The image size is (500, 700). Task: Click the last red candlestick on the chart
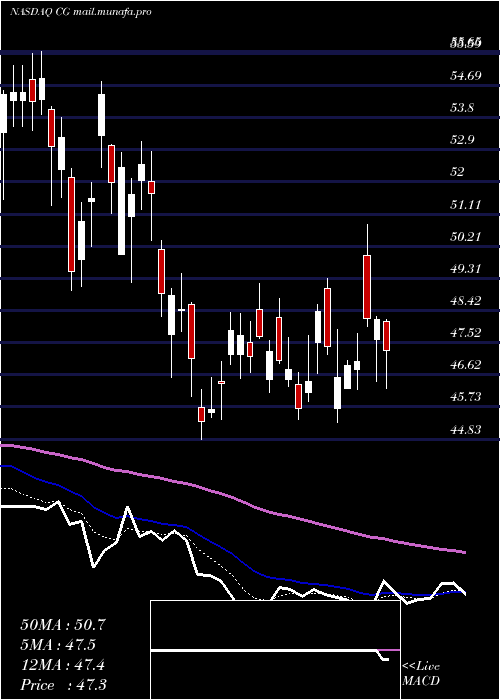(x=387, y=336)
